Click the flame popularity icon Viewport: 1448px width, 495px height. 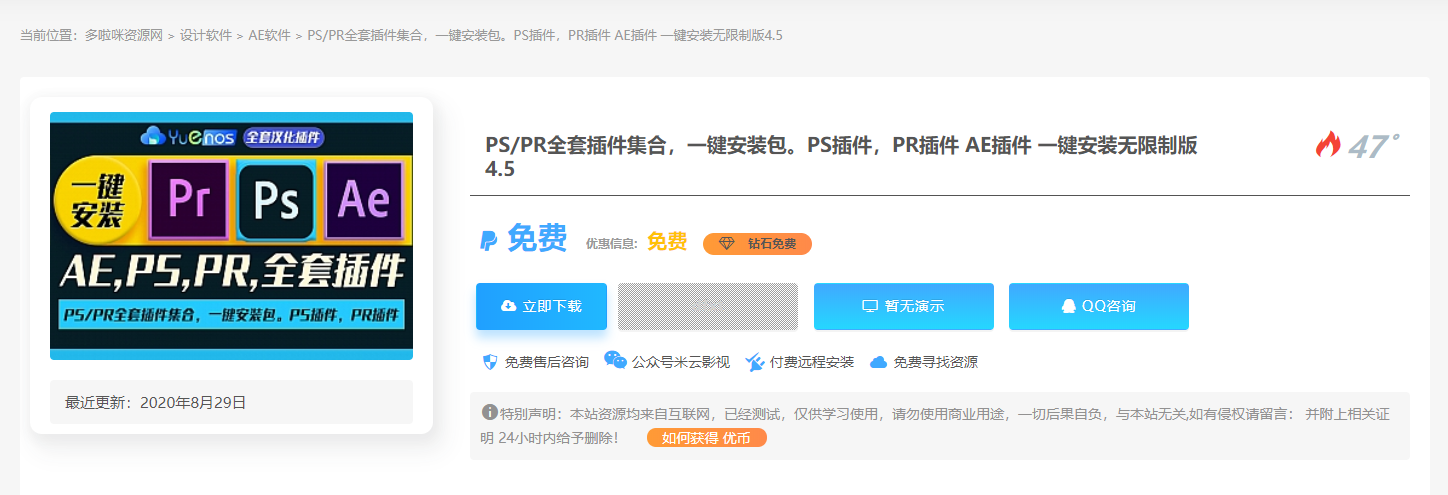(1328, 145)
